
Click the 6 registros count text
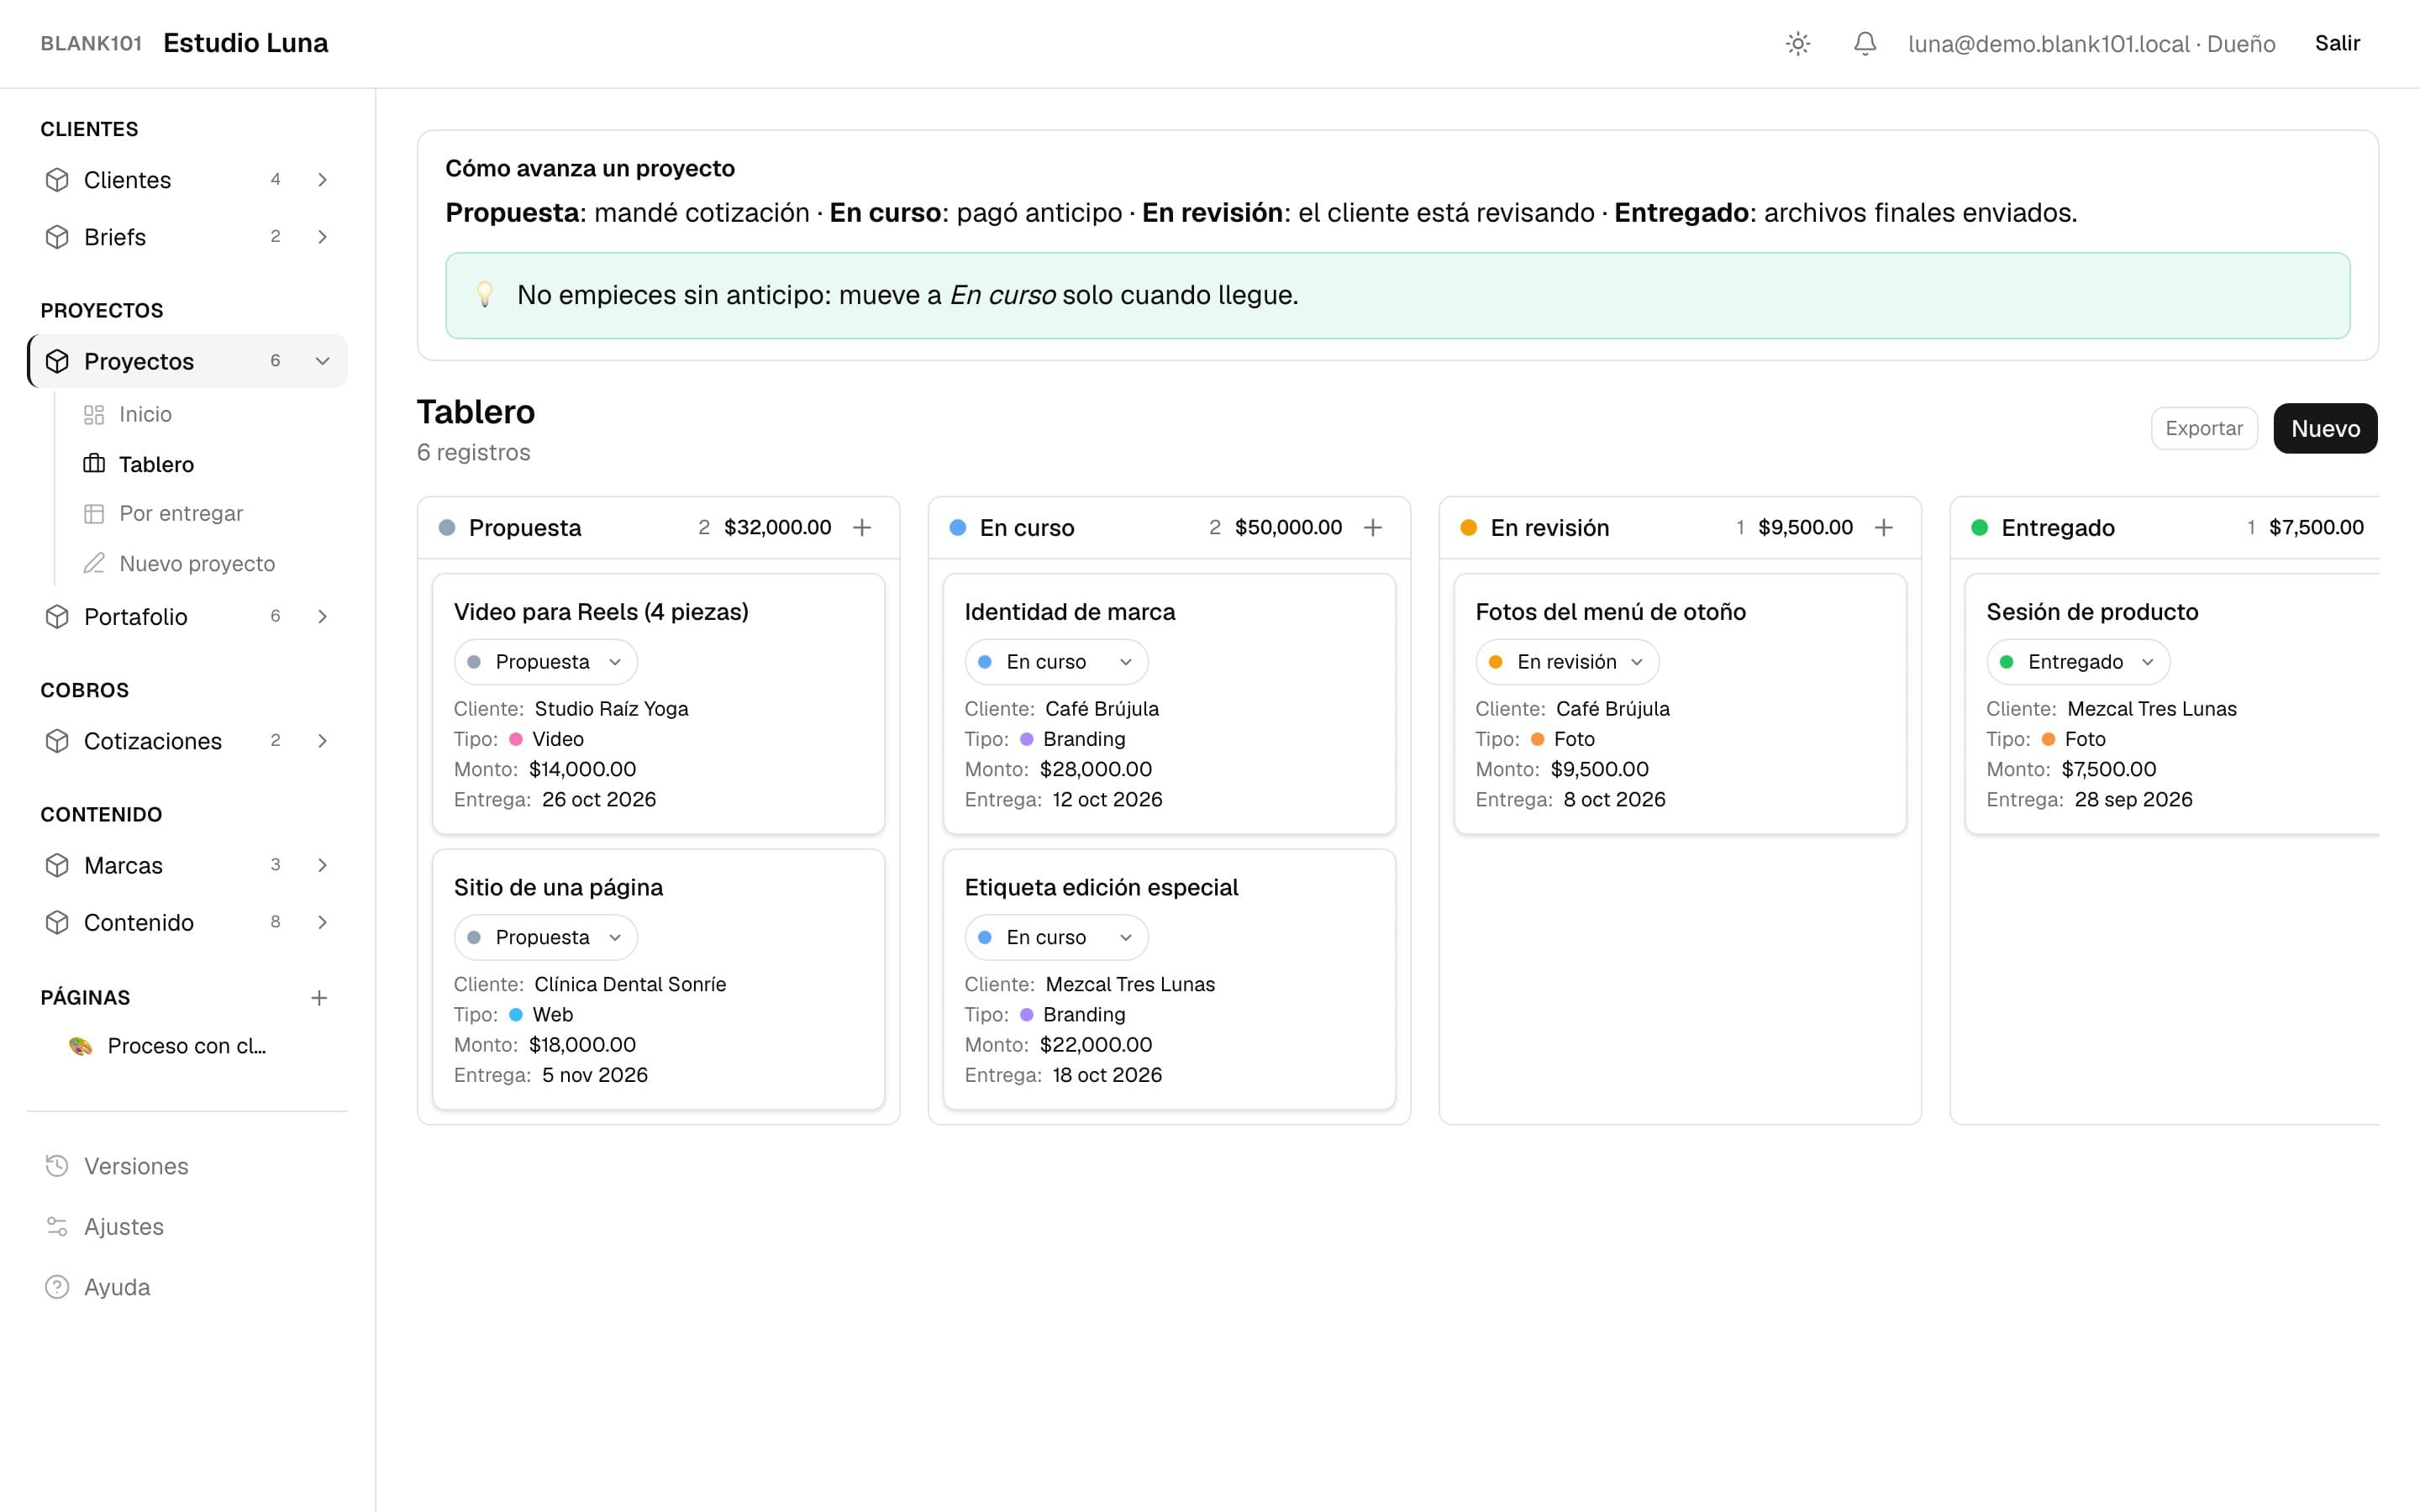pyautogui.click(x=474, y=452)
